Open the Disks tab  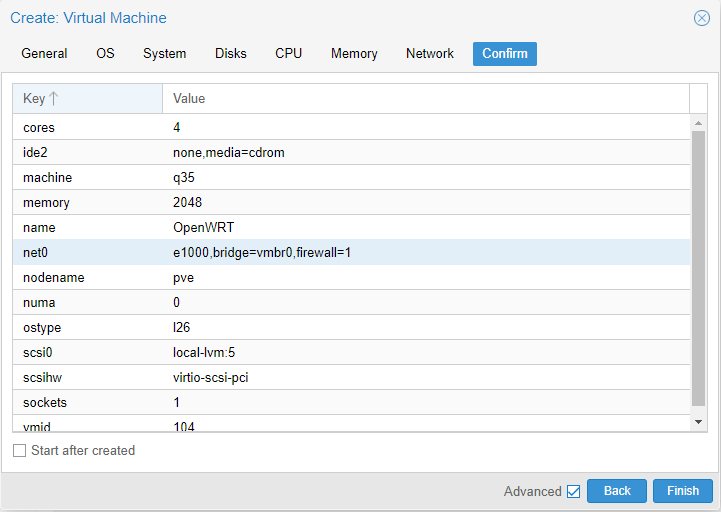click(x=230, y=54)
